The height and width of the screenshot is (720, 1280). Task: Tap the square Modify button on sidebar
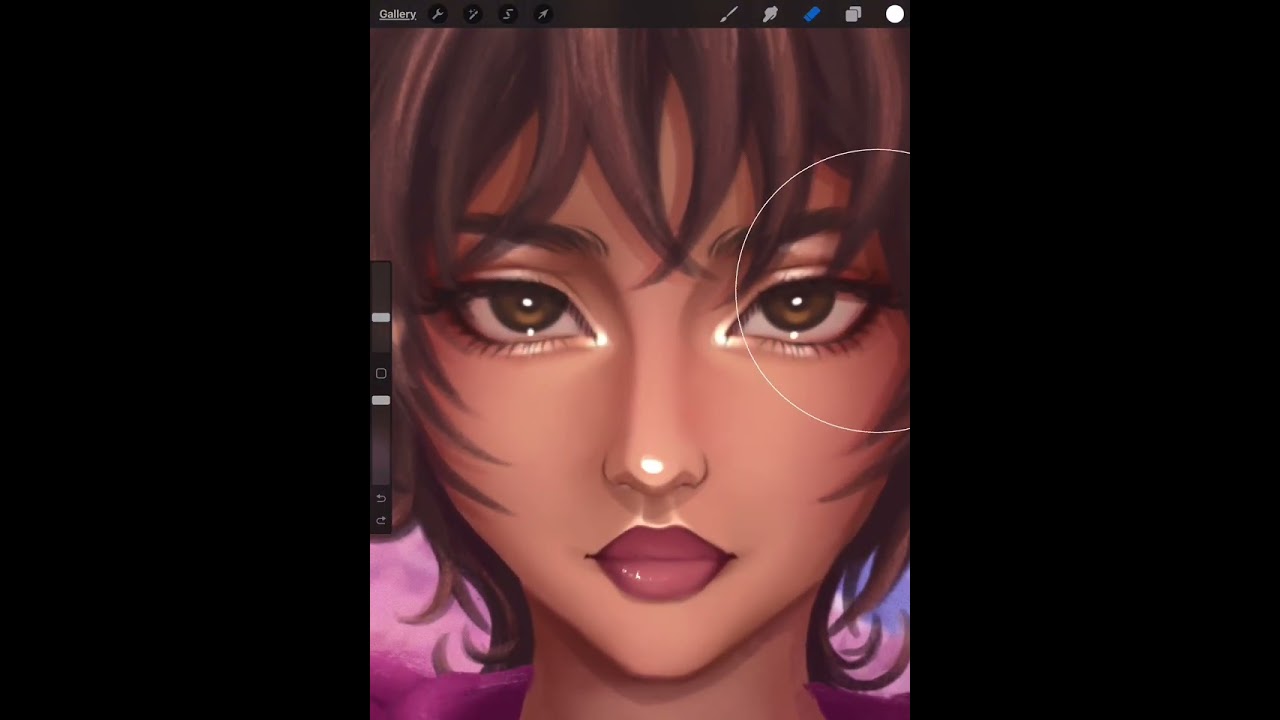point(381,373)
